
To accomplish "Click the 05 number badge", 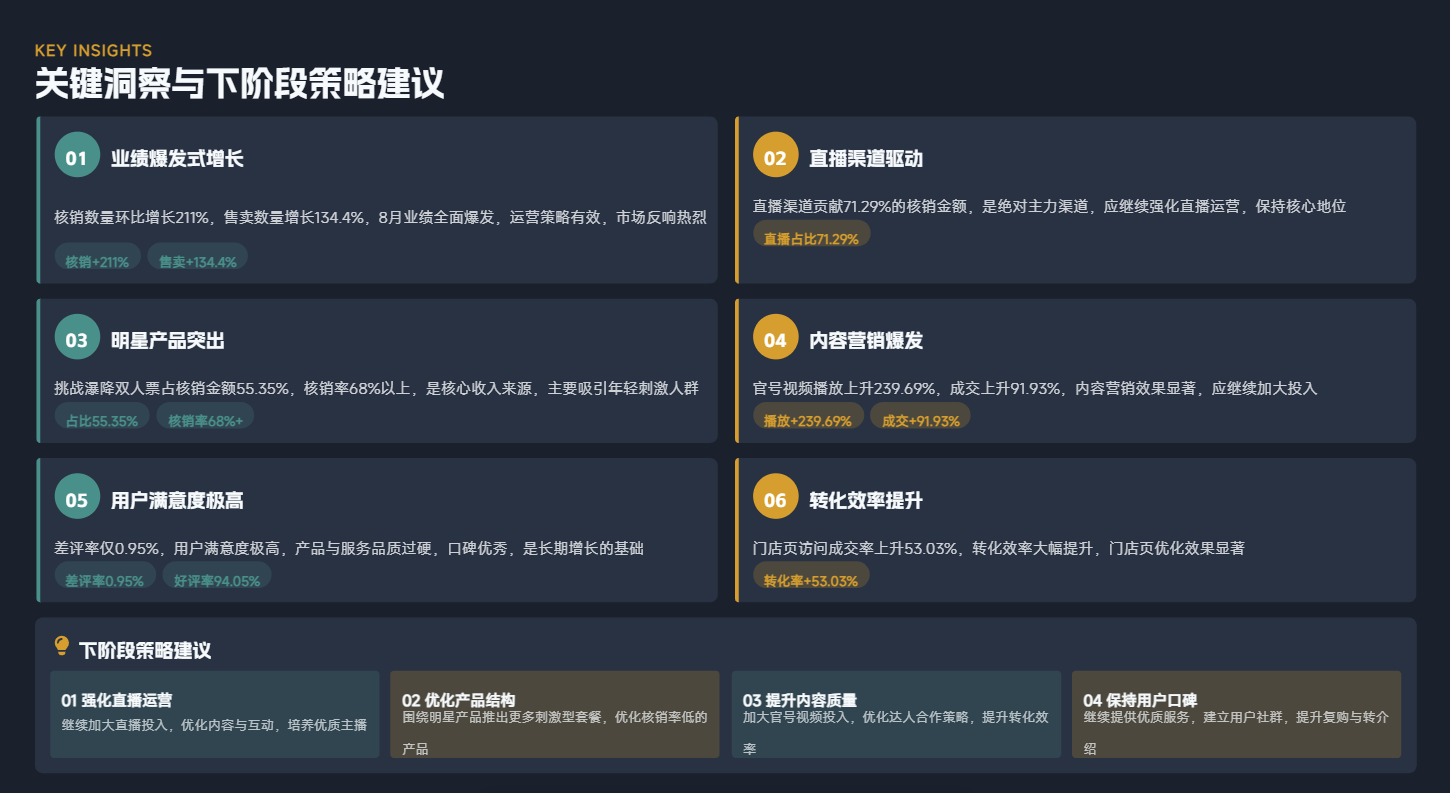I will [x=77, y=497].
